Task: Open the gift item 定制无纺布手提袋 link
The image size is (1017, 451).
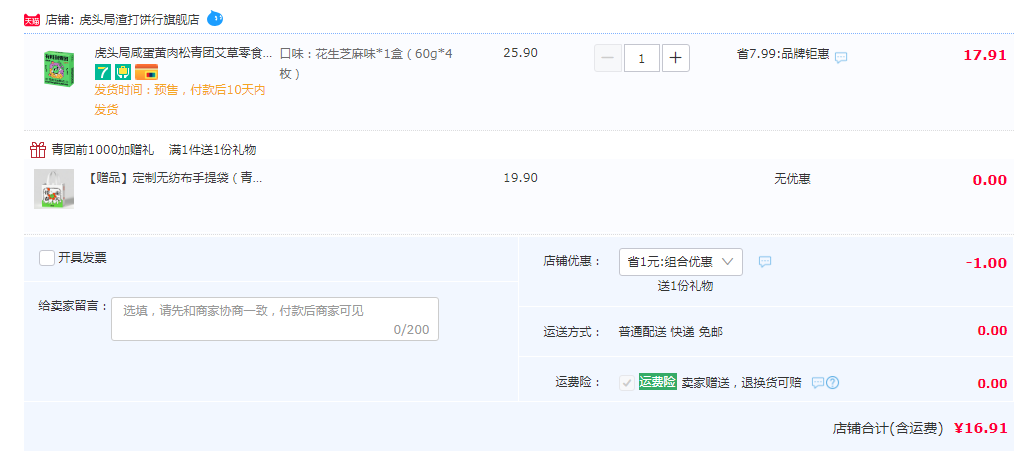Action: pyautogui.click(x=175, y=177)
